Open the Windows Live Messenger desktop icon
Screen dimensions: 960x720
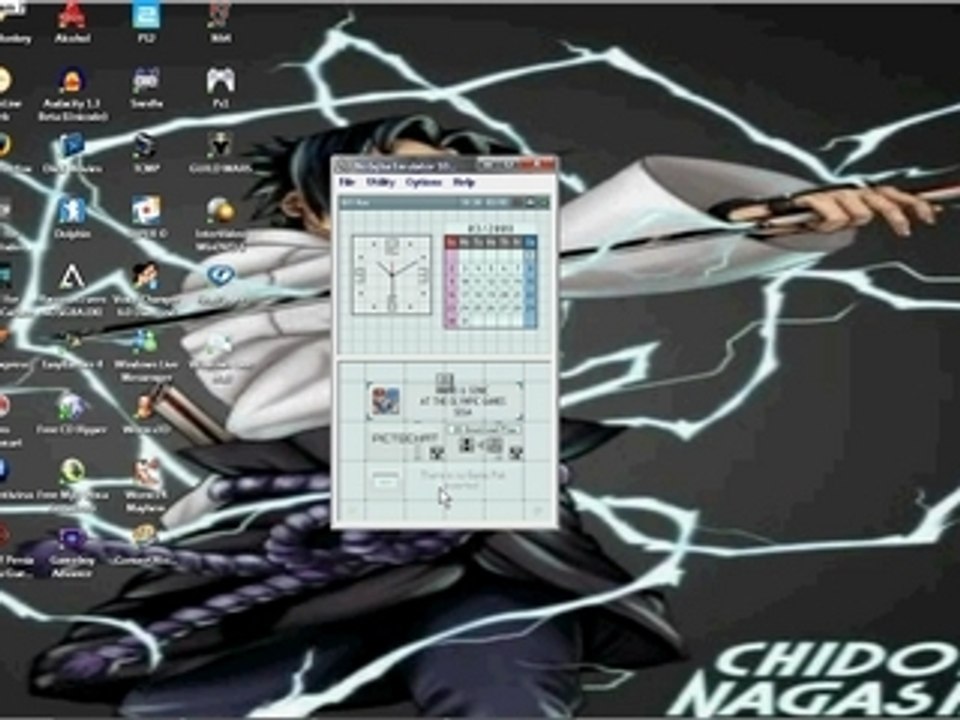[146, 356]
